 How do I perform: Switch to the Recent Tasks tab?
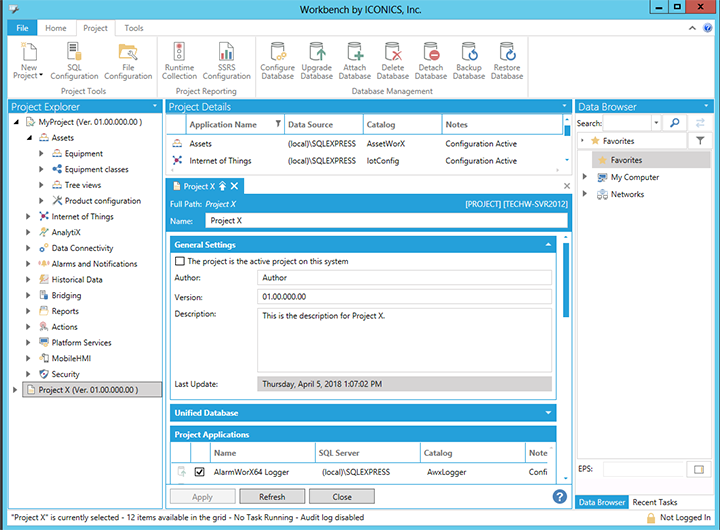tap(656, 502)
